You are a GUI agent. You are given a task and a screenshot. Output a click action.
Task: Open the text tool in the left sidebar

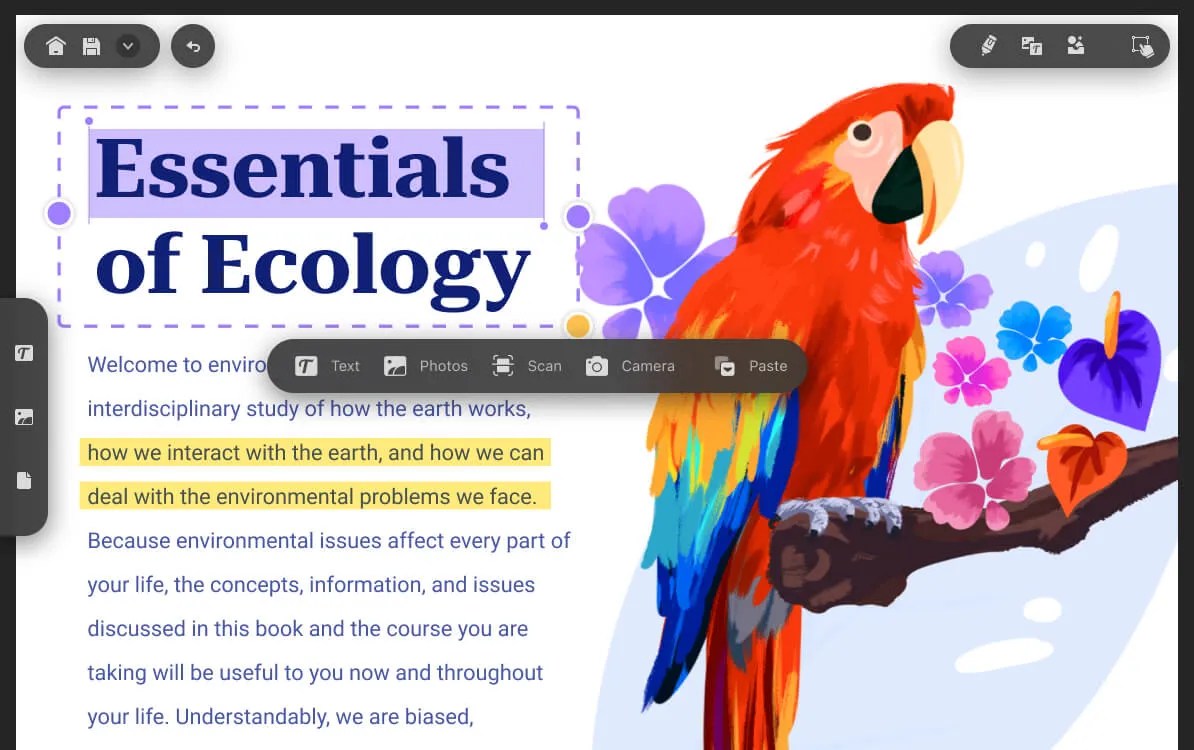25,352
